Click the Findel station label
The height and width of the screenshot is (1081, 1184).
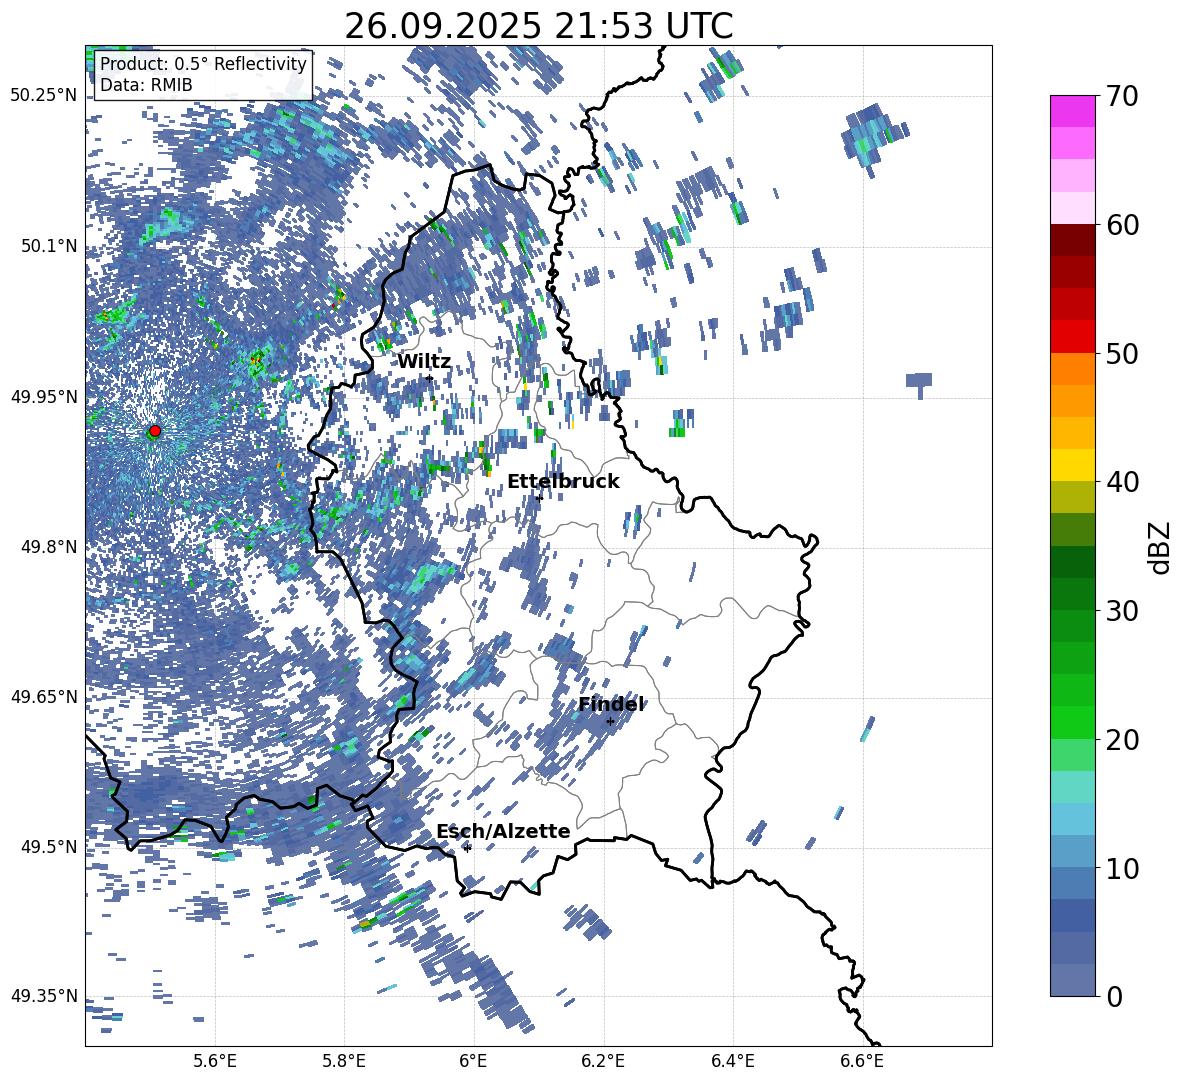(611, 704)
